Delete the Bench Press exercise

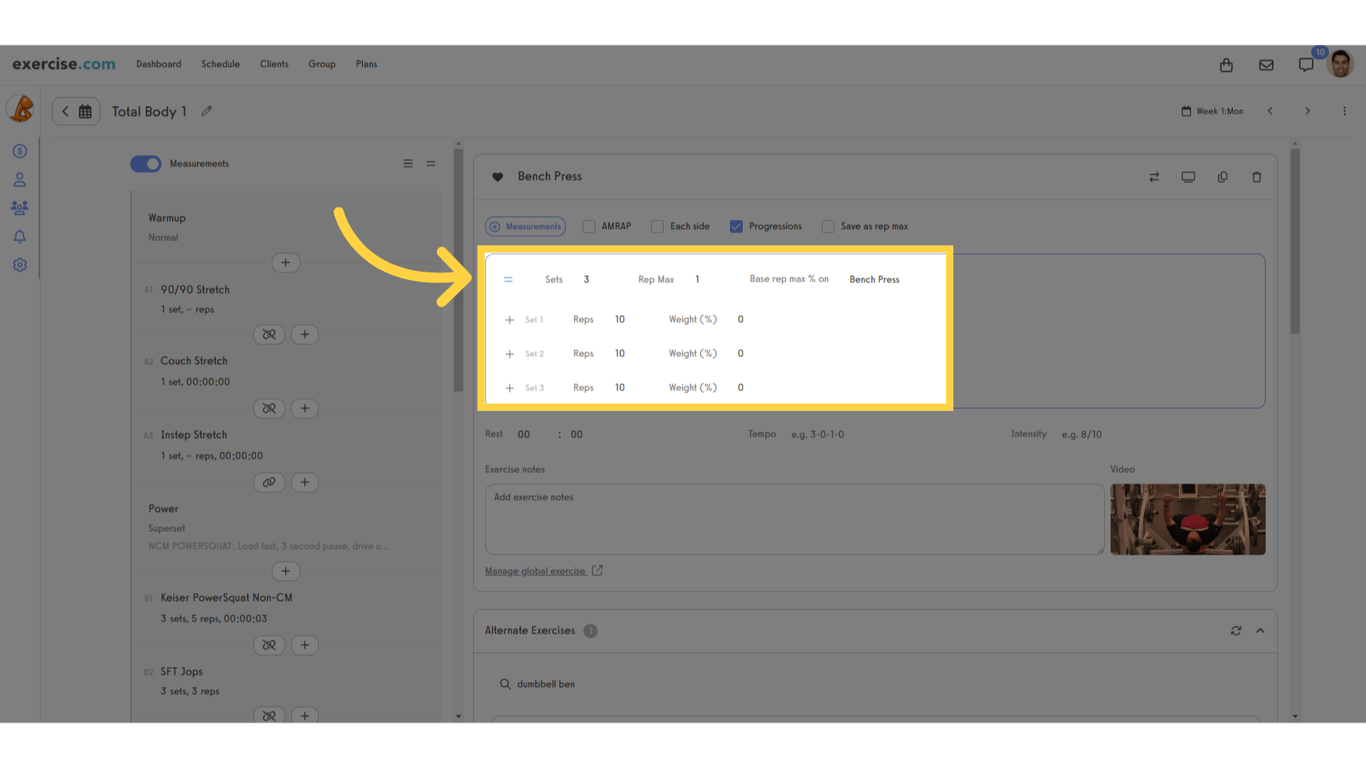[1256, 176]
